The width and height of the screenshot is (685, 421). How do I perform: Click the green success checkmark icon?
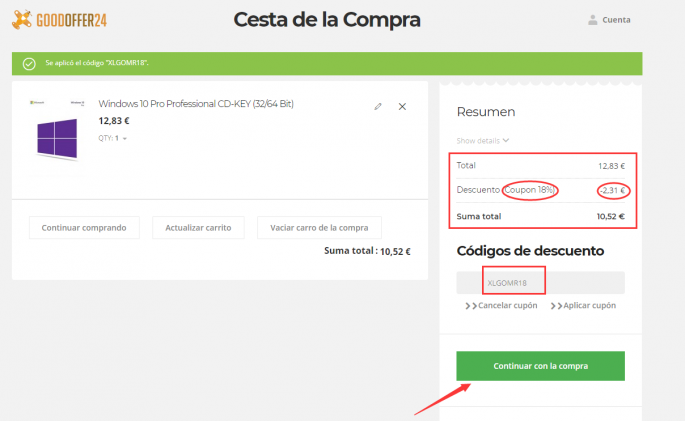click(x=29, y=63)
